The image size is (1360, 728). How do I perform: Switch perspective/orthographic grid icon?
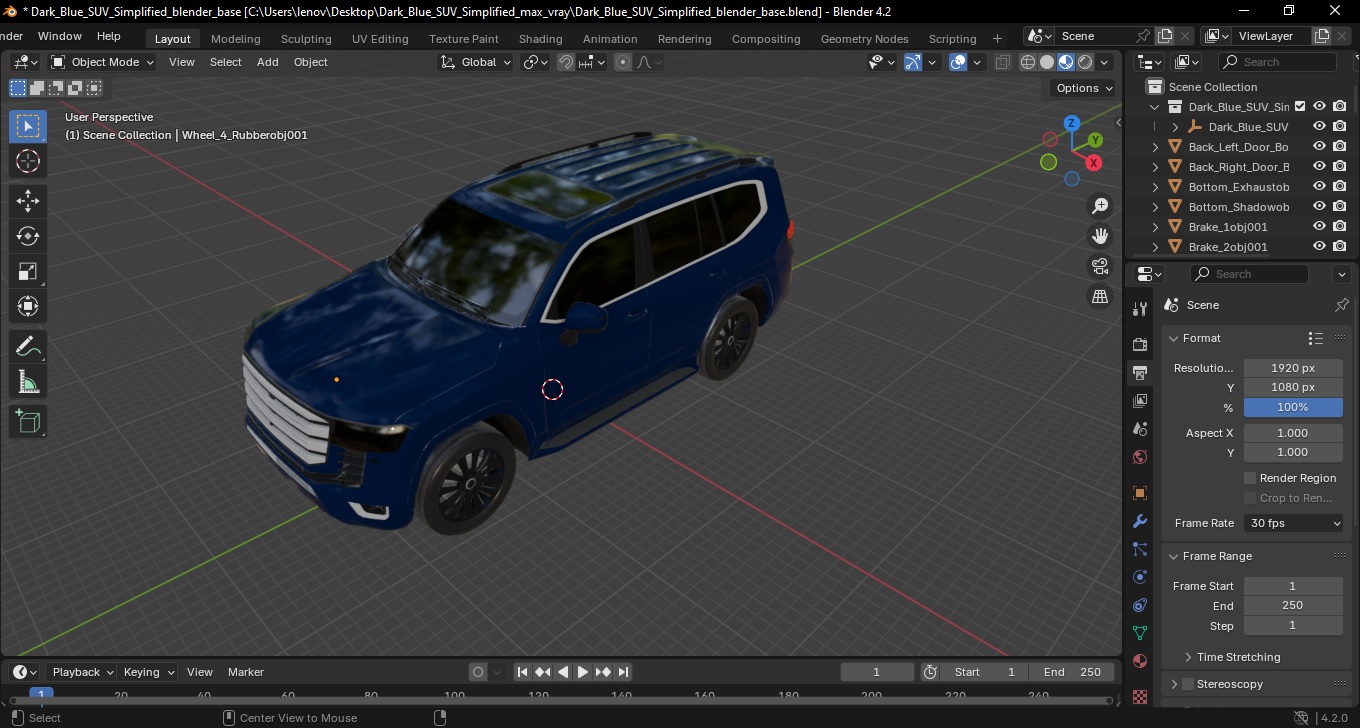click(1100, 296)
